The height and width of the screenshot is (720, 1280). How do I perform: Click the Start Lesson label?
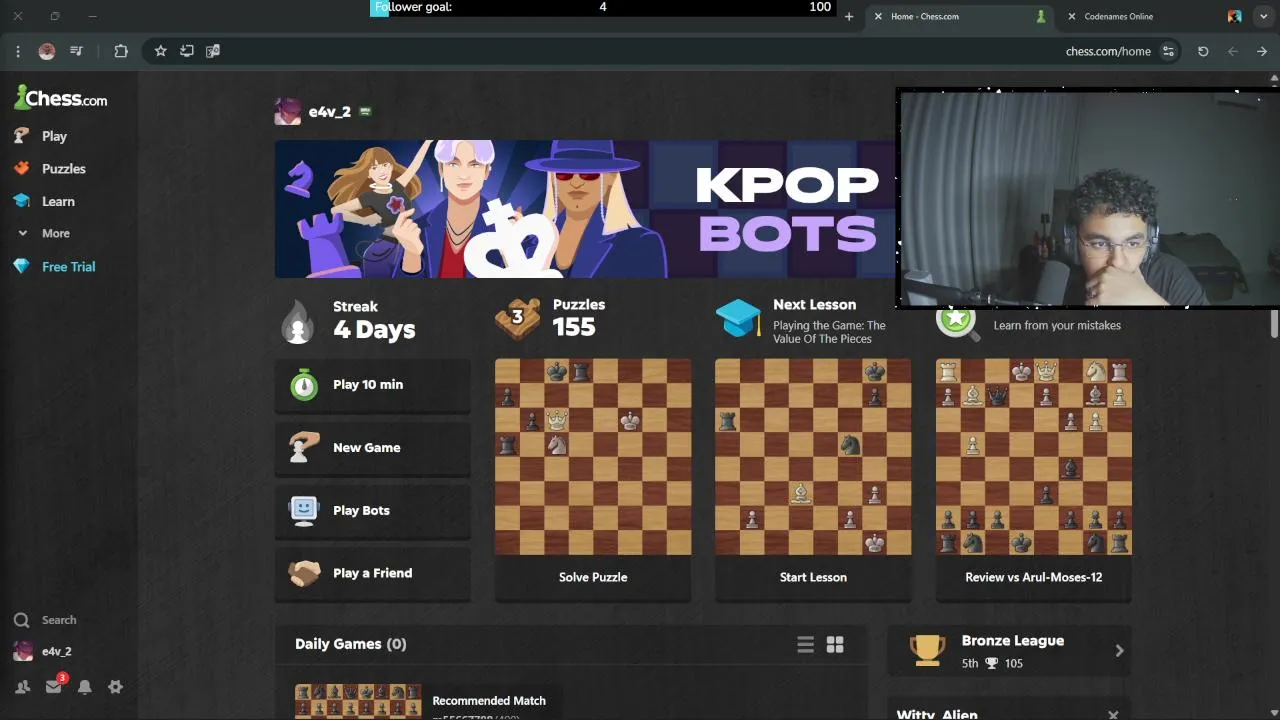[813, 577]
